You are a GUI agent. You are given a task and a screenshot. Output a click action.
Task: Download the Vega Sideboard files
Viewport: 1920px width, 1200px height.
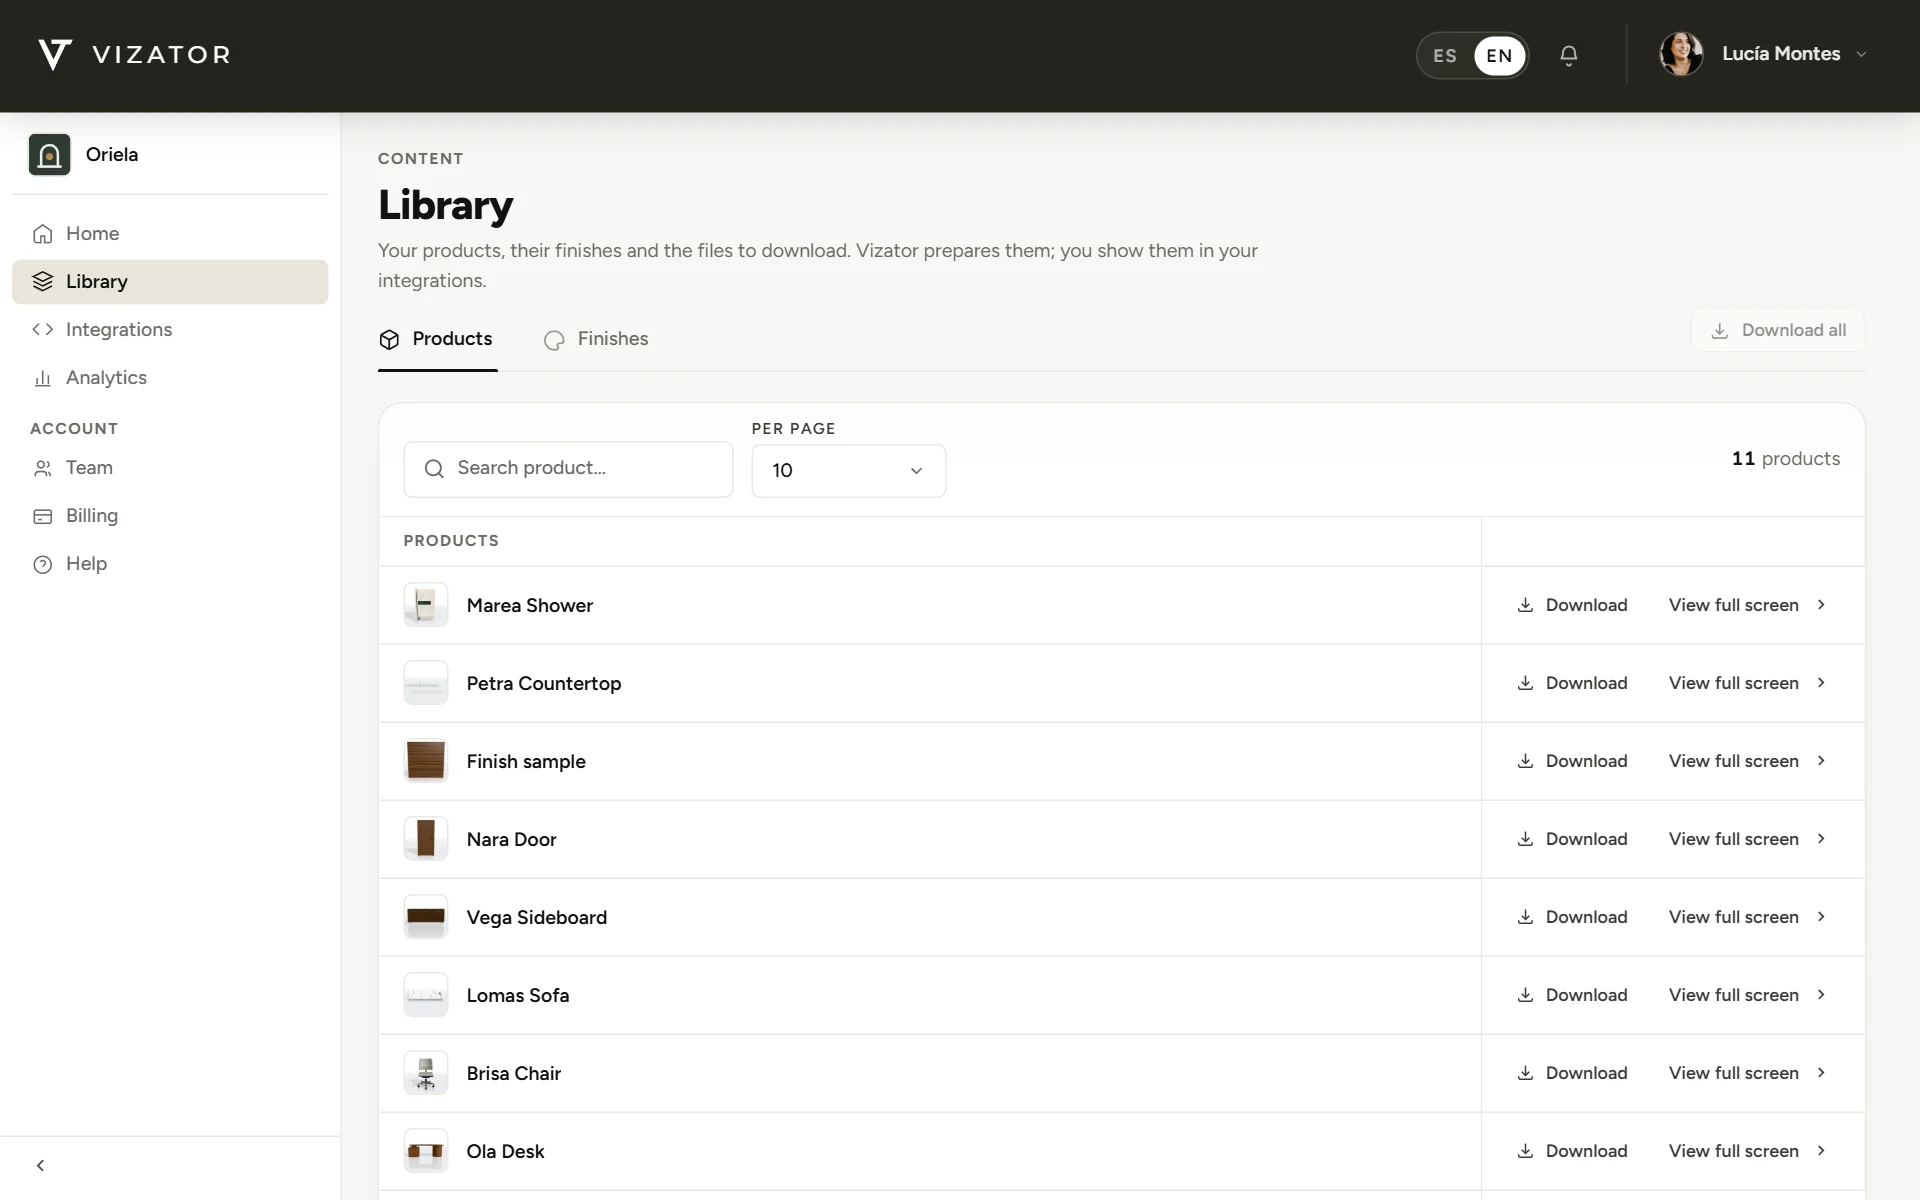pos(1572,917)
